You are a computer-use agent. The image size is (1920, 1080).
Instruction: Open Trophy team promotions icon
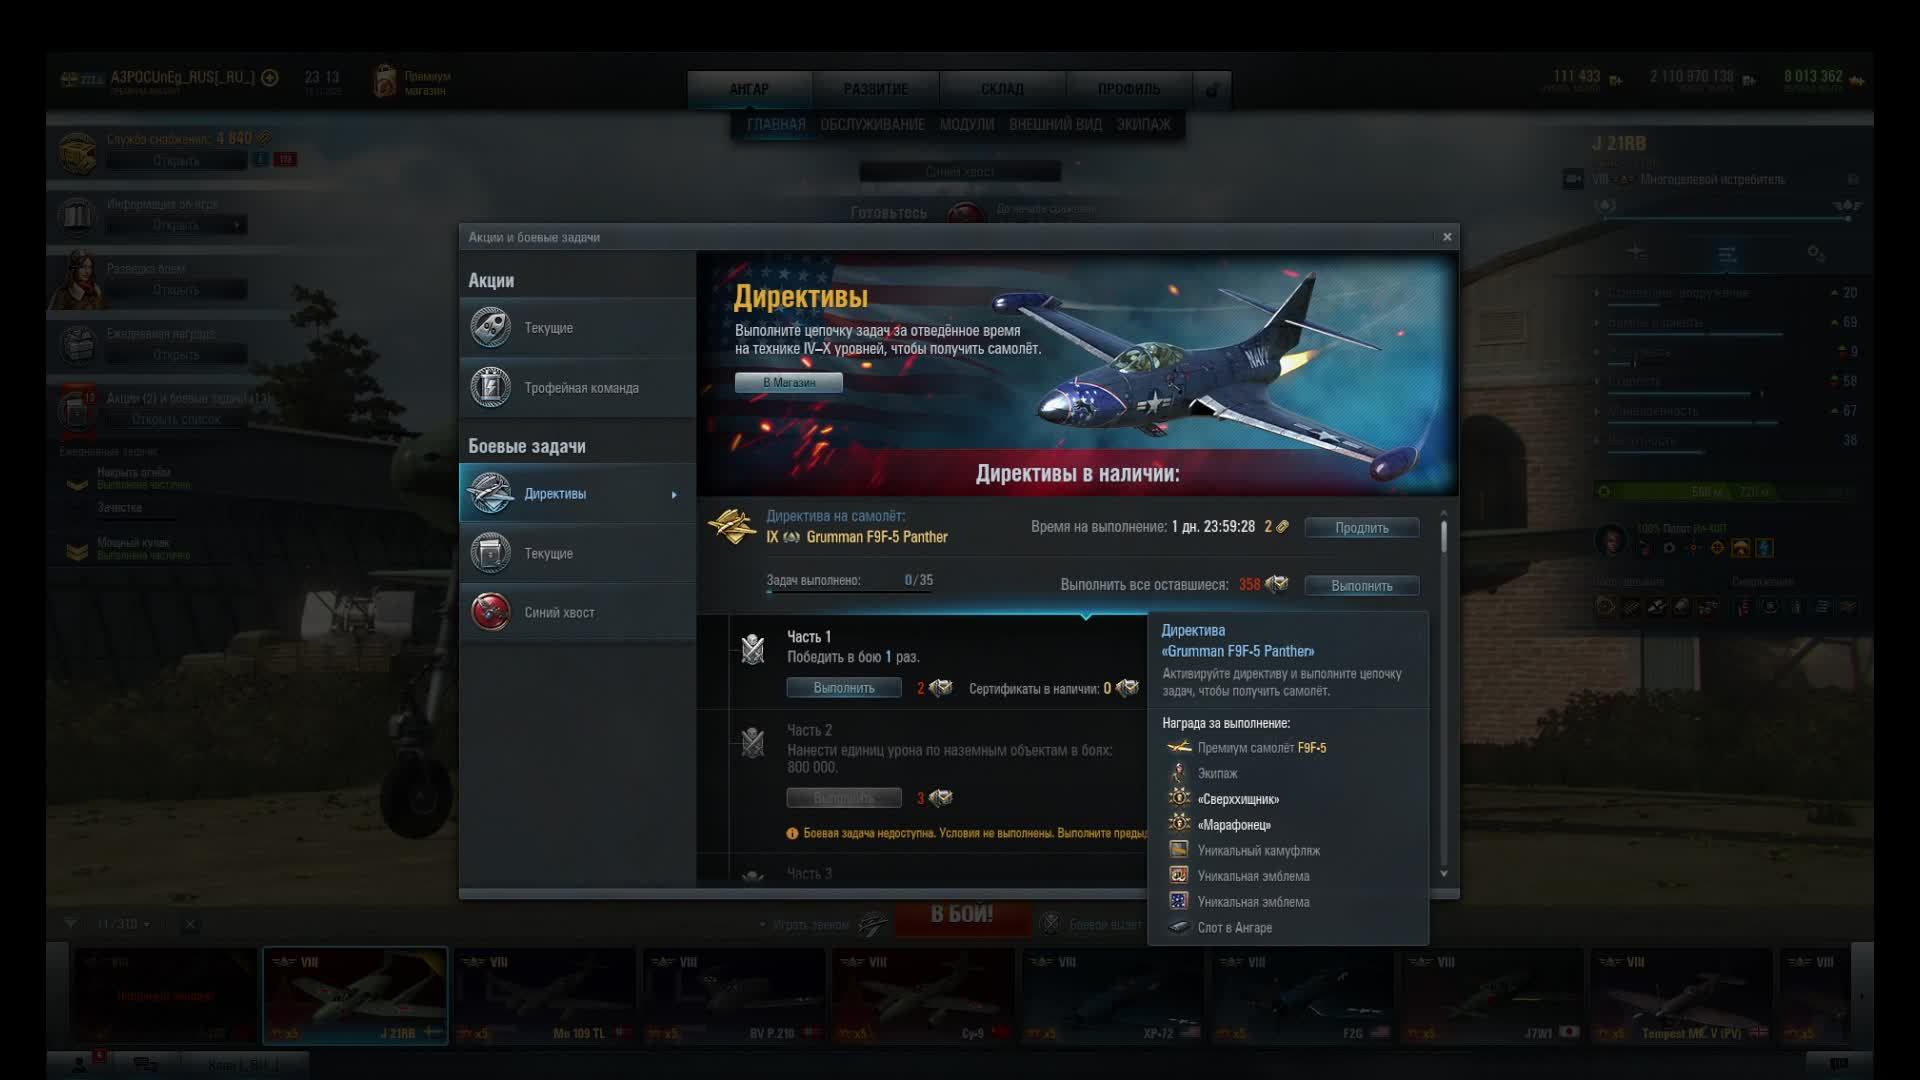click(491, 388)
